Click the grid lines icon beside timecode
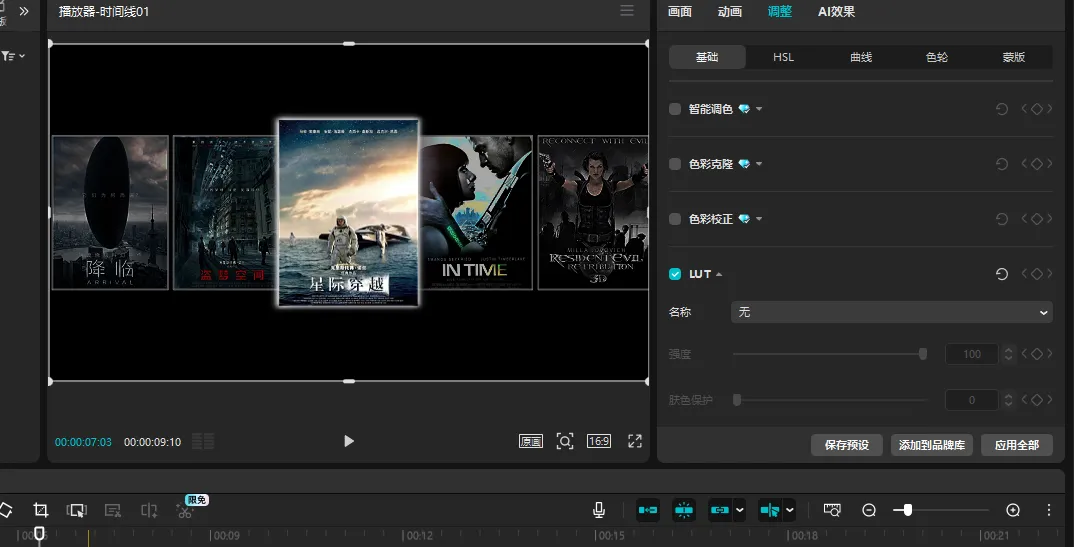 (x=203, y=442)
